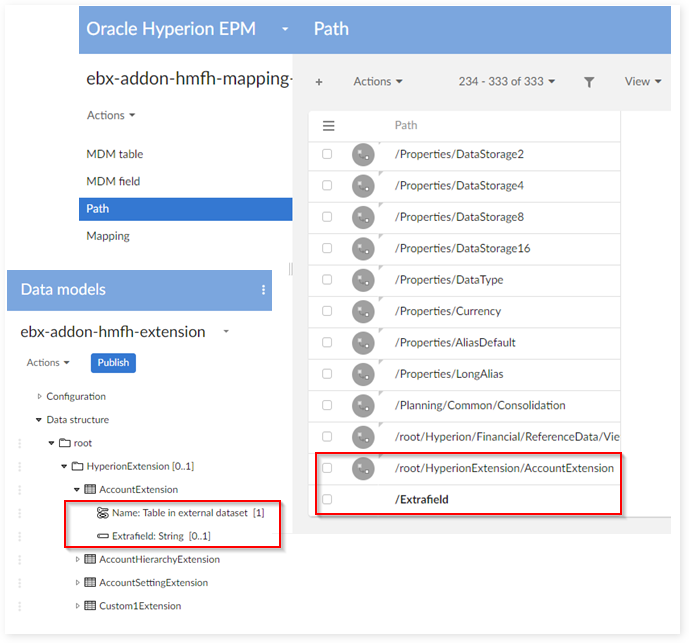Click the round icon beside /Properties/DataStorage16

point(363,249)
